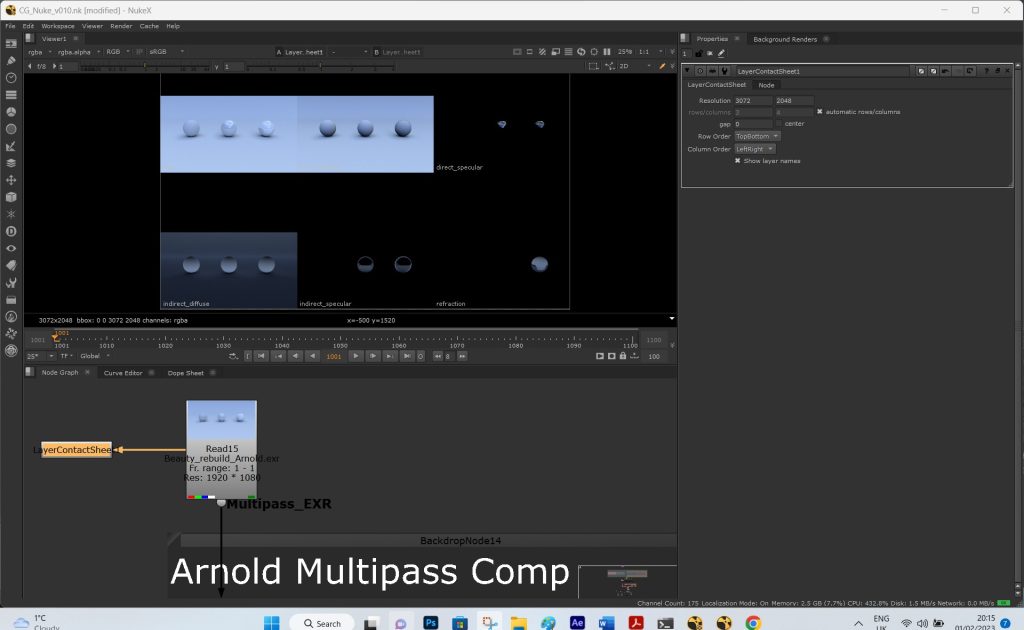The height and width of the screenshot is (630, 1024).
Task: Jump to the first frame
Action: (261, 356)
